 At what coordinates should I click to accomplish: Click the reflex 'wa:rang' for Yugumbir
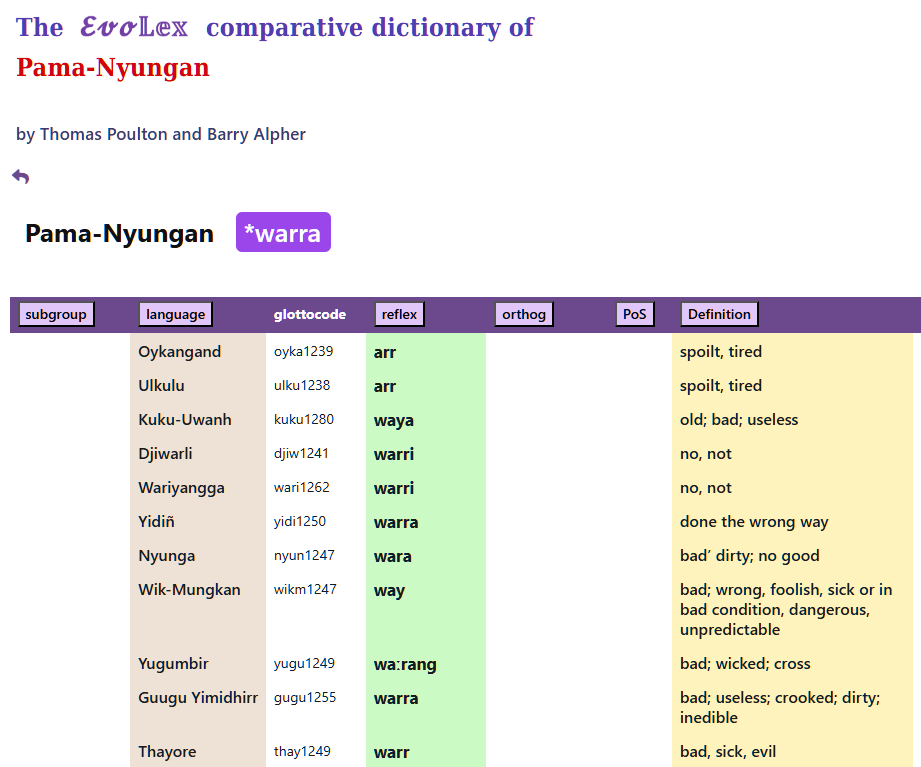[x=405, y=665]
